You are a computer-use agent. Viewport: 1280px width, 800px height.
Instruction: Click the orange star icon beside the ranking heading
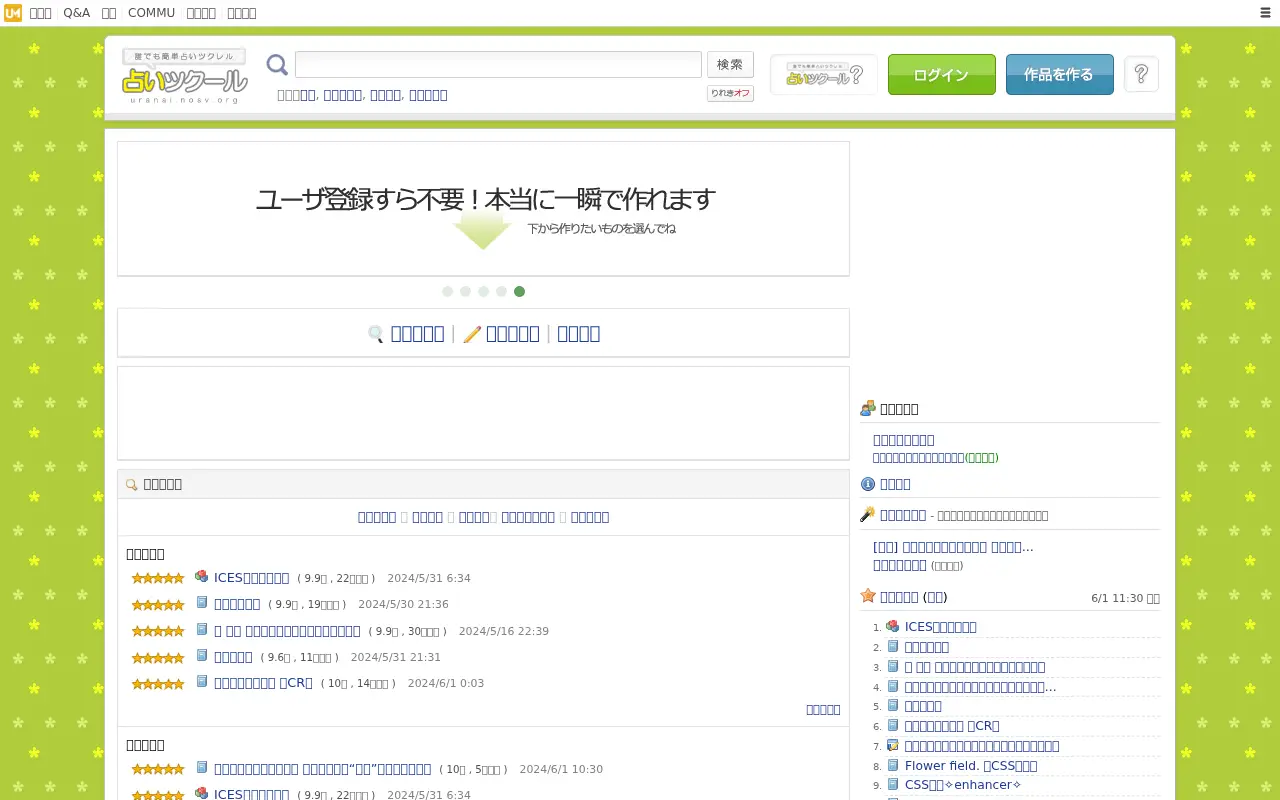[x=868, y=596]
